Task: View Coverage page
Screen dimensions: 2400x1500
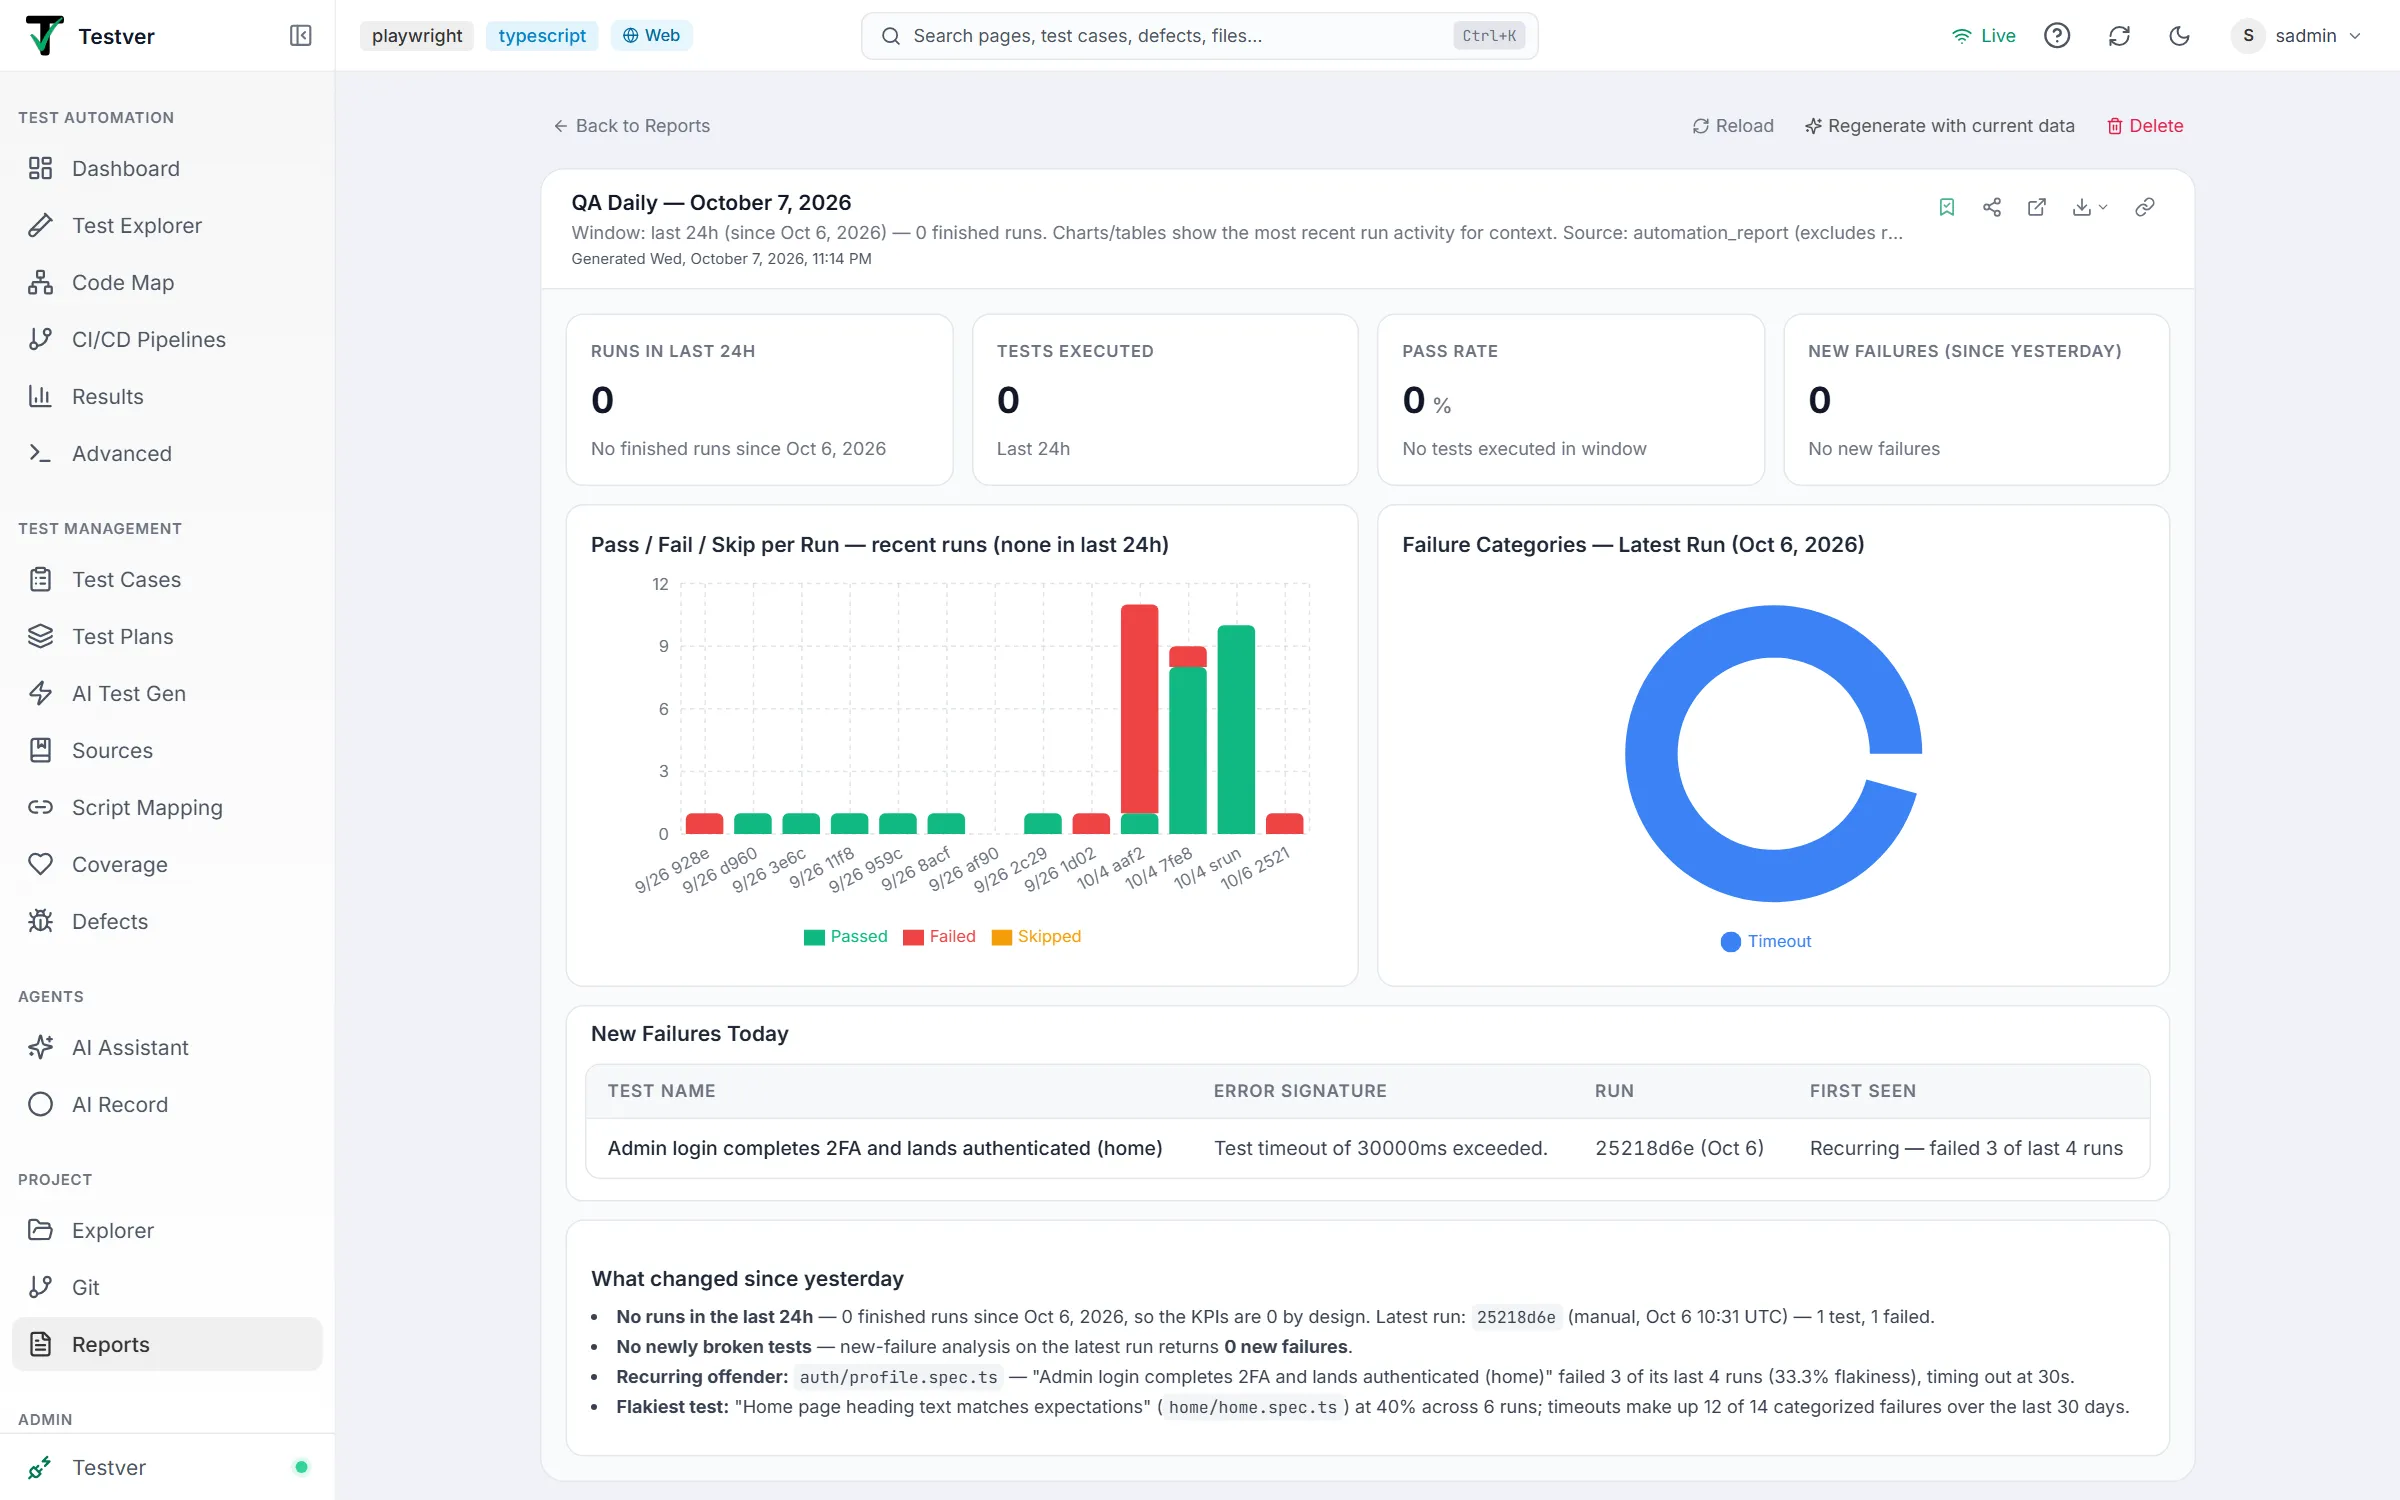Action: (167, 864)
